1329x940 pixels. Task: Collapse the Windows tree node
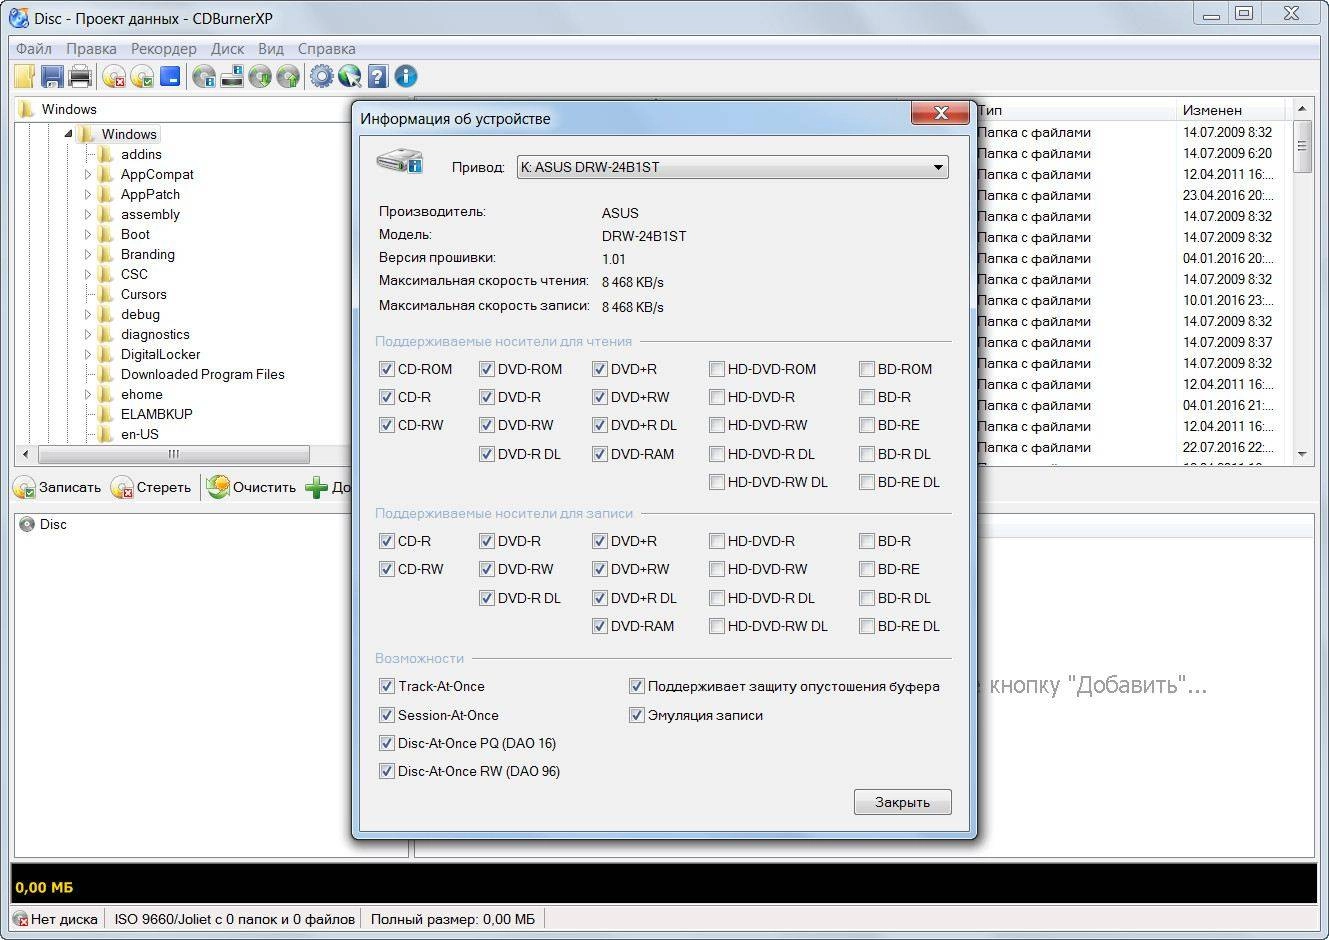68,134
